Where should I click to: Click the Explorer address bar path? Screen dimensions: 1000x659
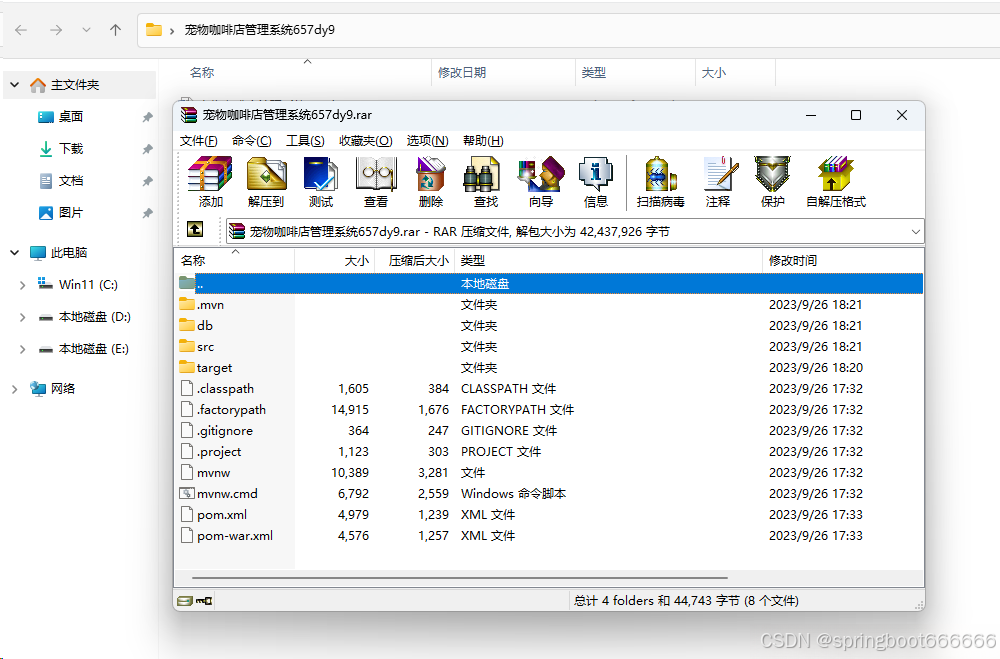259,30
